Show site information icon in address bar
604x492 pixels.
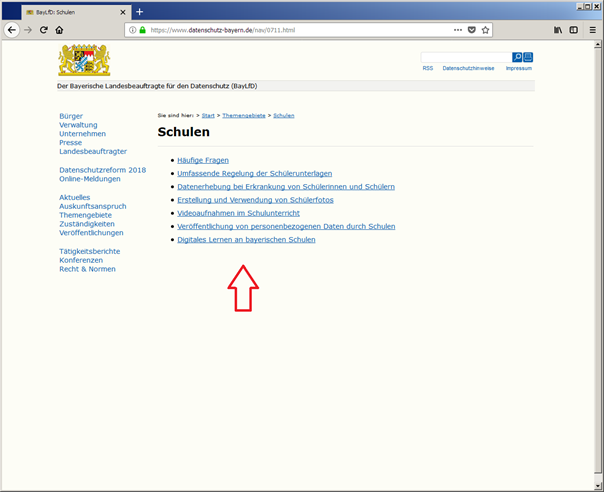(x=133, y=30)
